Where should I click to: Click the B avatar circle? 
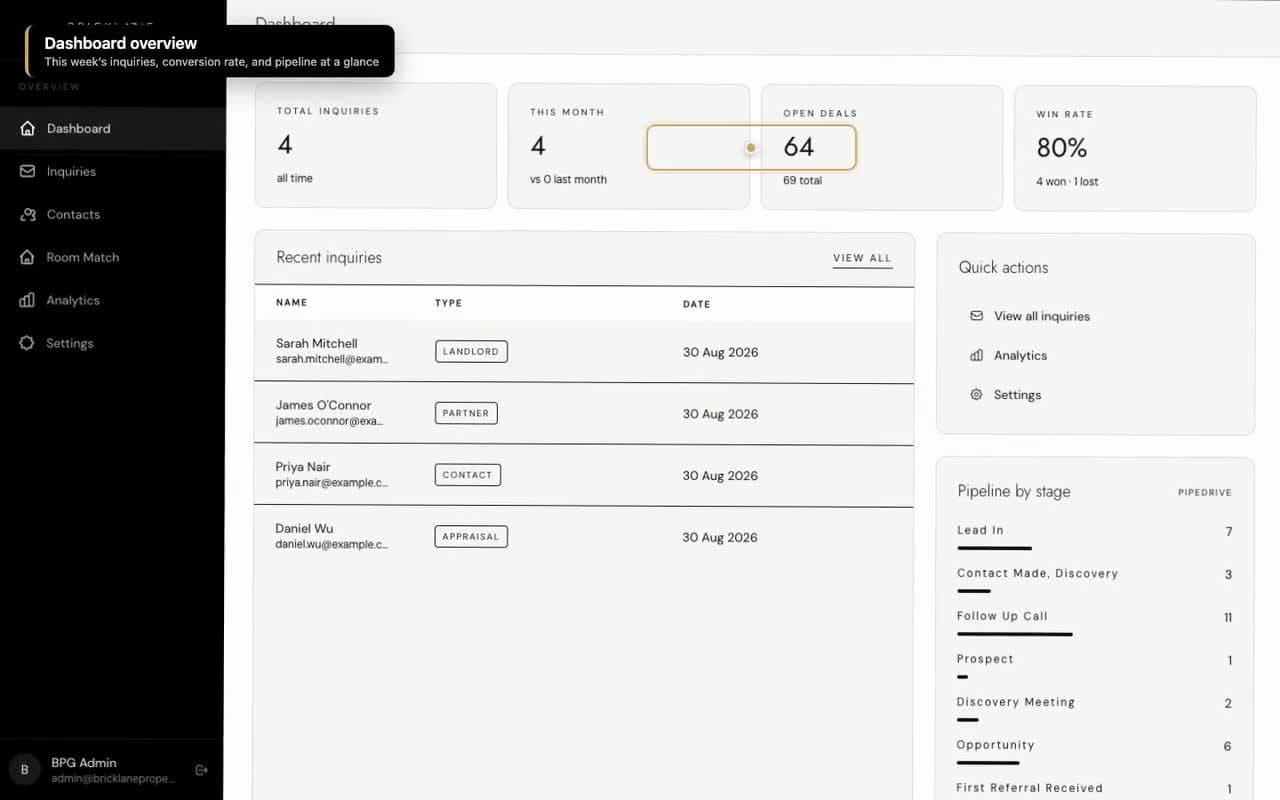pyautogui.click(x=25, y=770)
